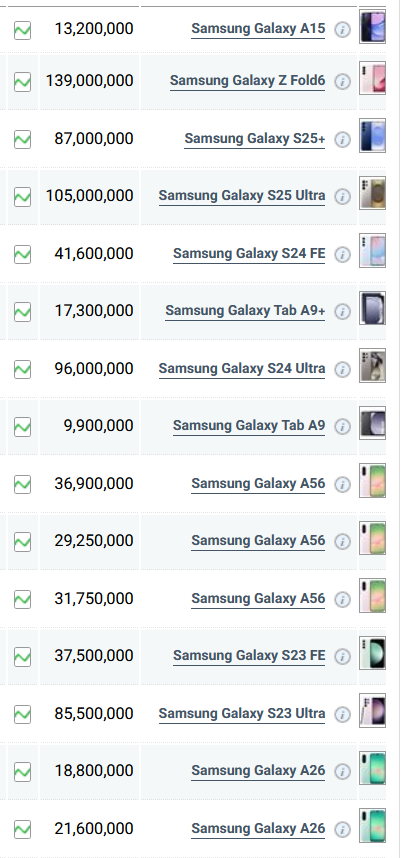Click info icon beside Galaxy Tab A9
This screenshot has height=858, width=401.
coord(342,426)
